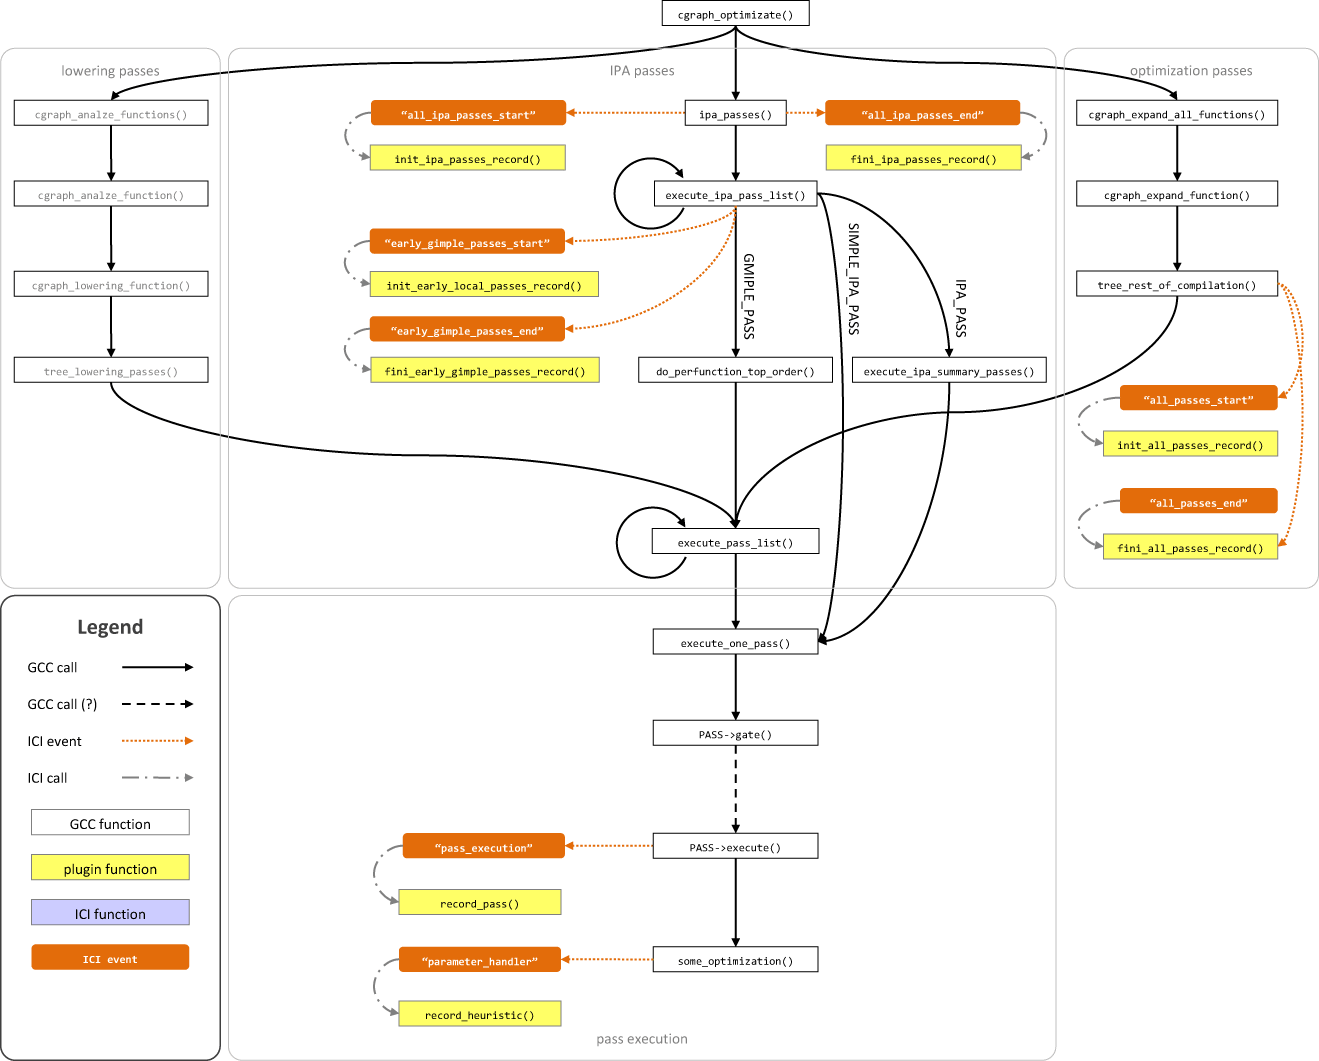Click the PASS->execute() box
The height and width of the screenshot is (1061, 1319).
(x=735, y=846)
